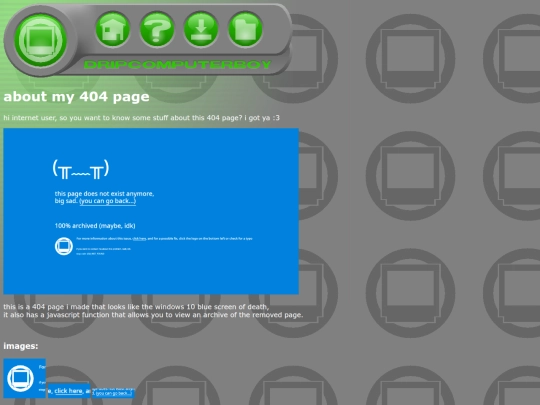Click 'this page does not exist anymore' text
The width and height of the screenshot is (540, 405).
[x=104, y=194]
